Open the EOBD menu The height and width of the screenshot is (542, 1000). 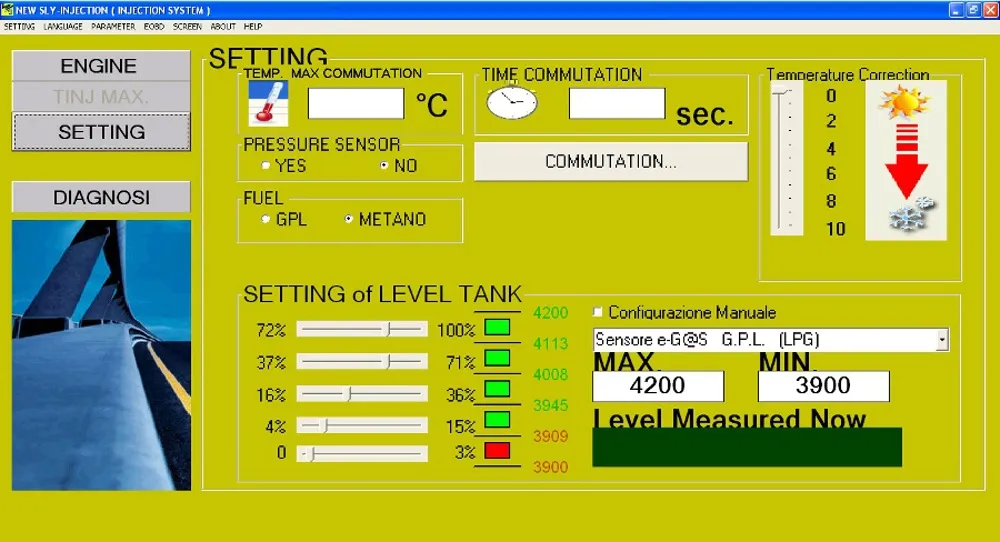154,27
